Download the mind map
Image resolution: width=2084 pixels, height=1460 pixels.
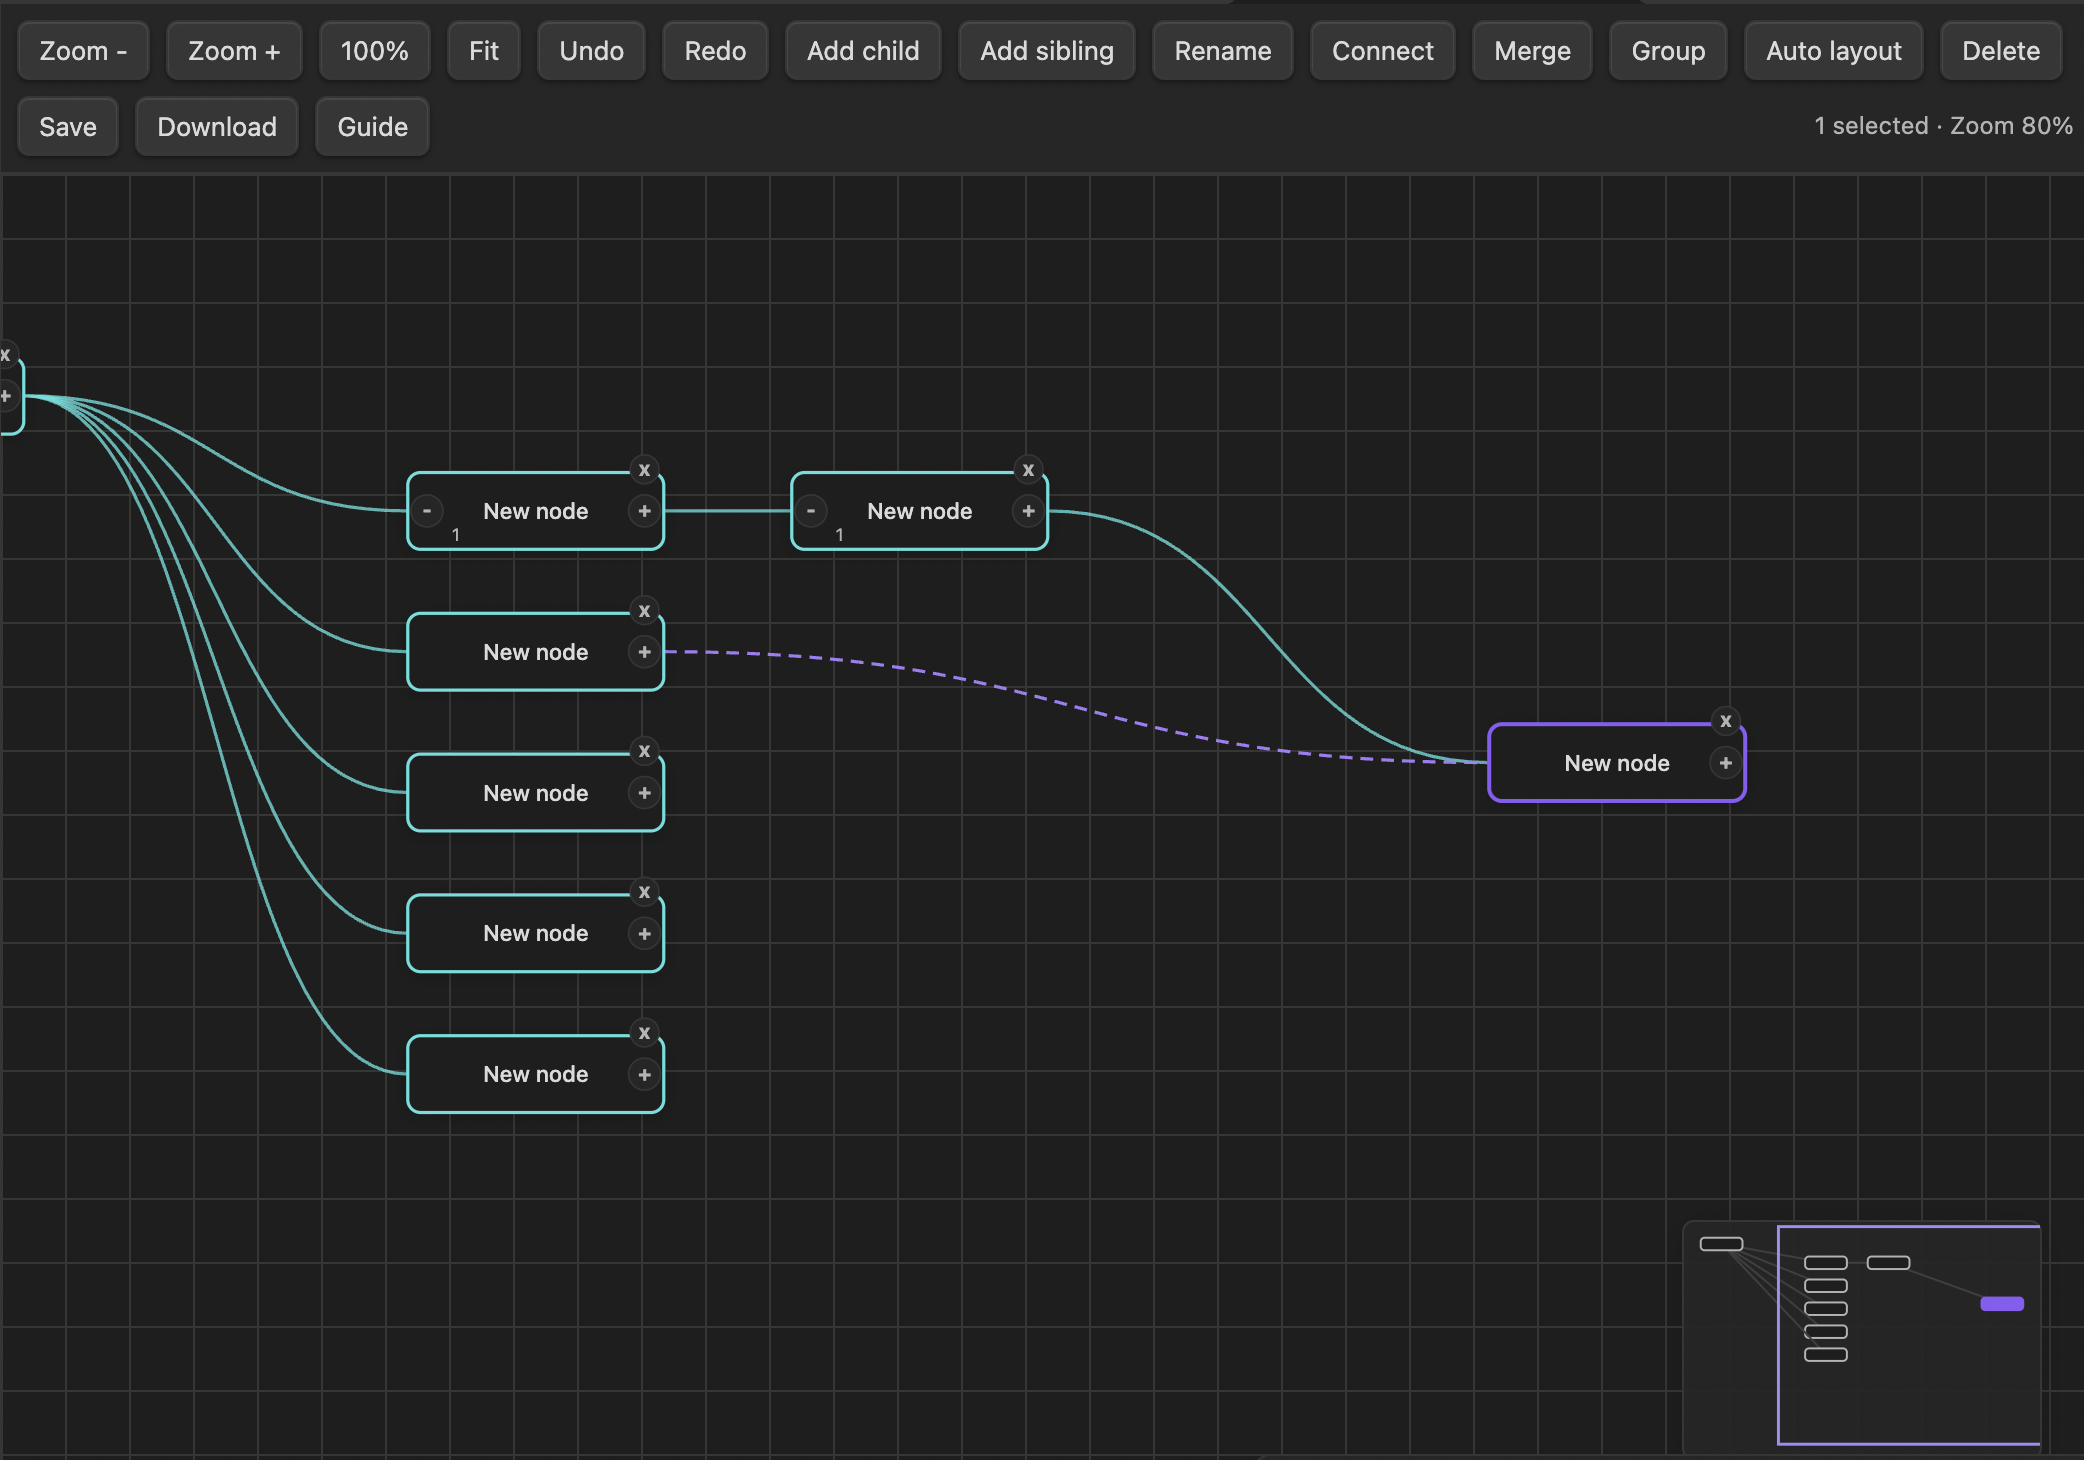[217, 127]
